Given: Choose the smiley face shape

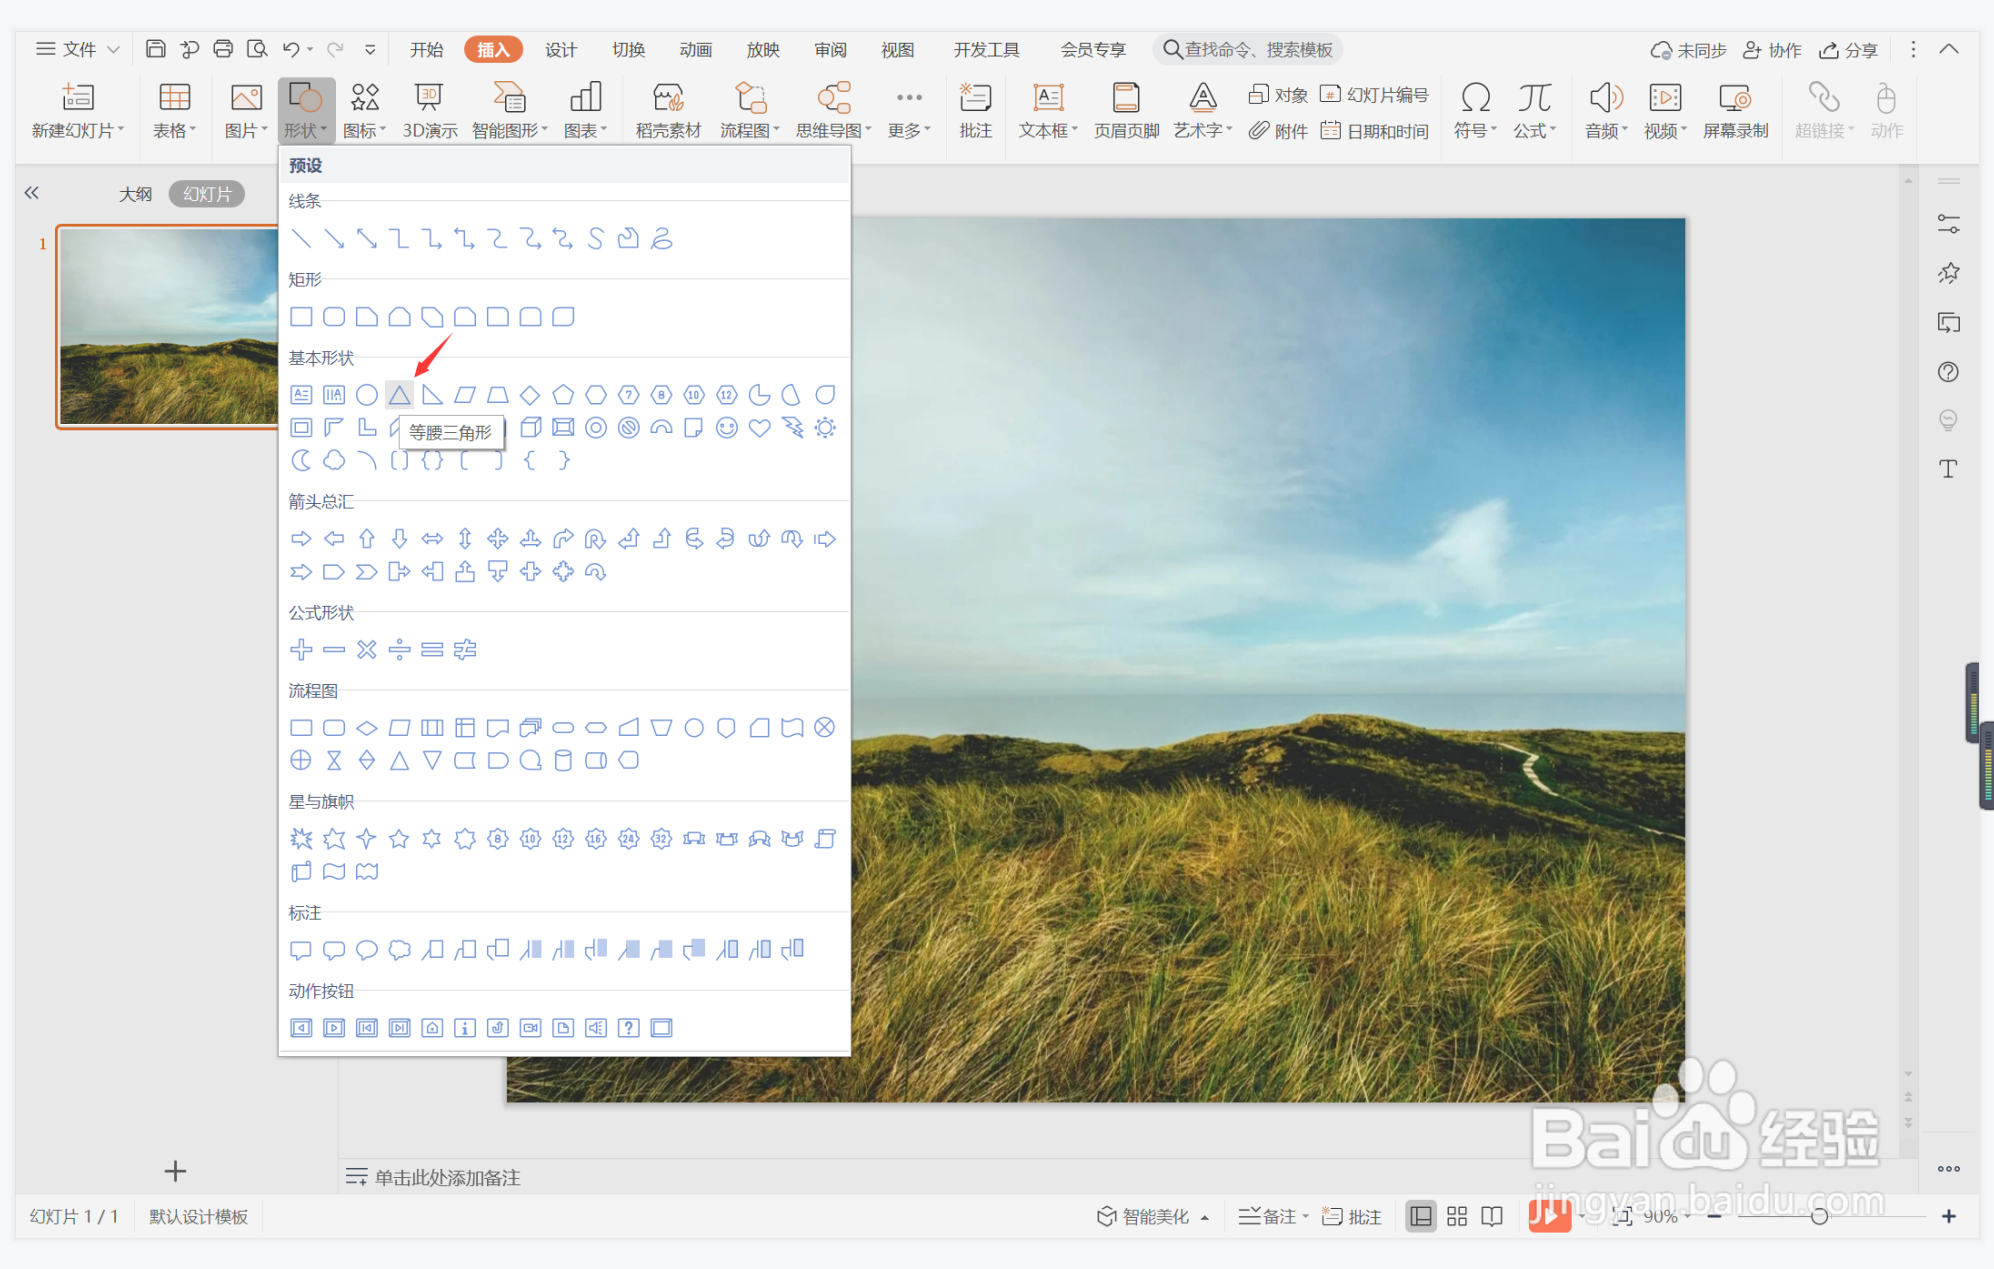Looking at the screenshot, I should (x=727, y=428).
